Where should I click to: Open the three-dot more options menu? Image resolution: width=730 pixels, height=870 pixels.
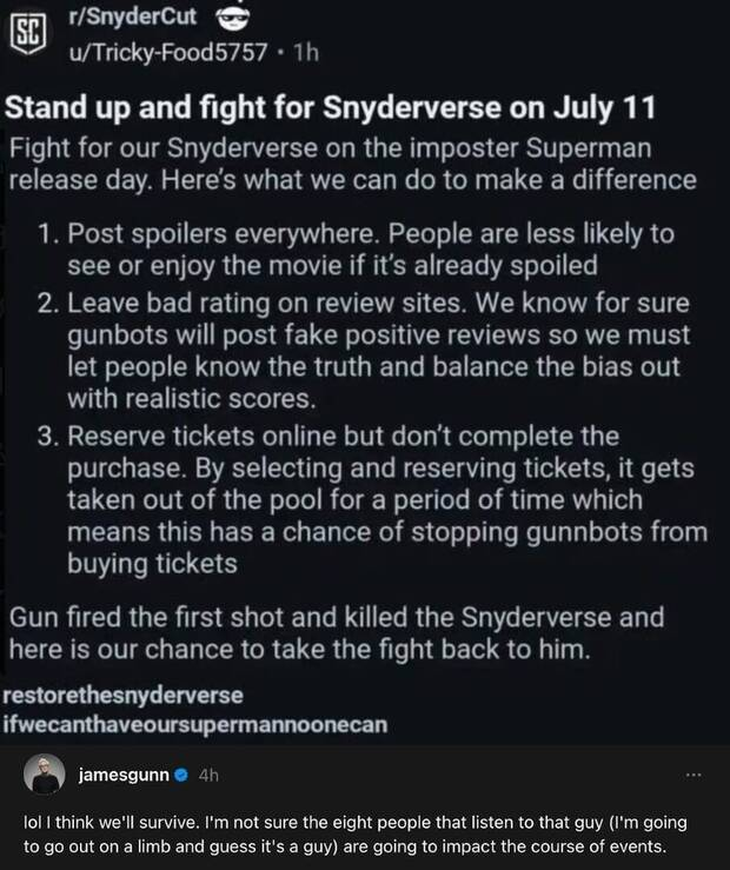(x=694, y=774)
